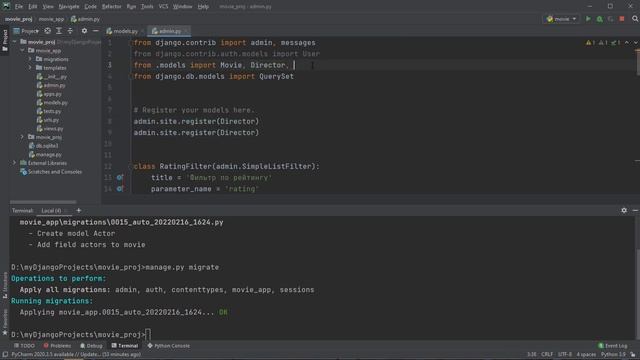Click the Collapse All icon in Project panel
The height and width of the screenshot is (360, 640).
[70, 31]
